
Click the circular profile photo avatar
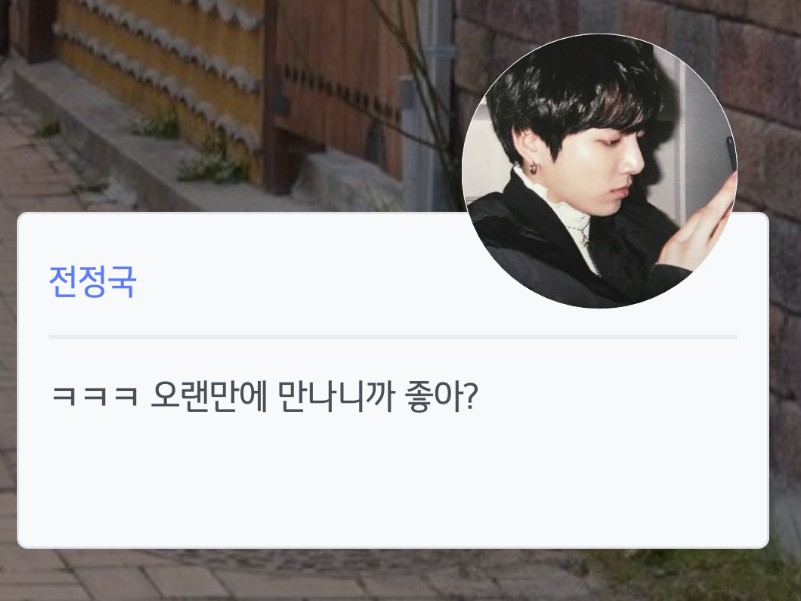599,171
